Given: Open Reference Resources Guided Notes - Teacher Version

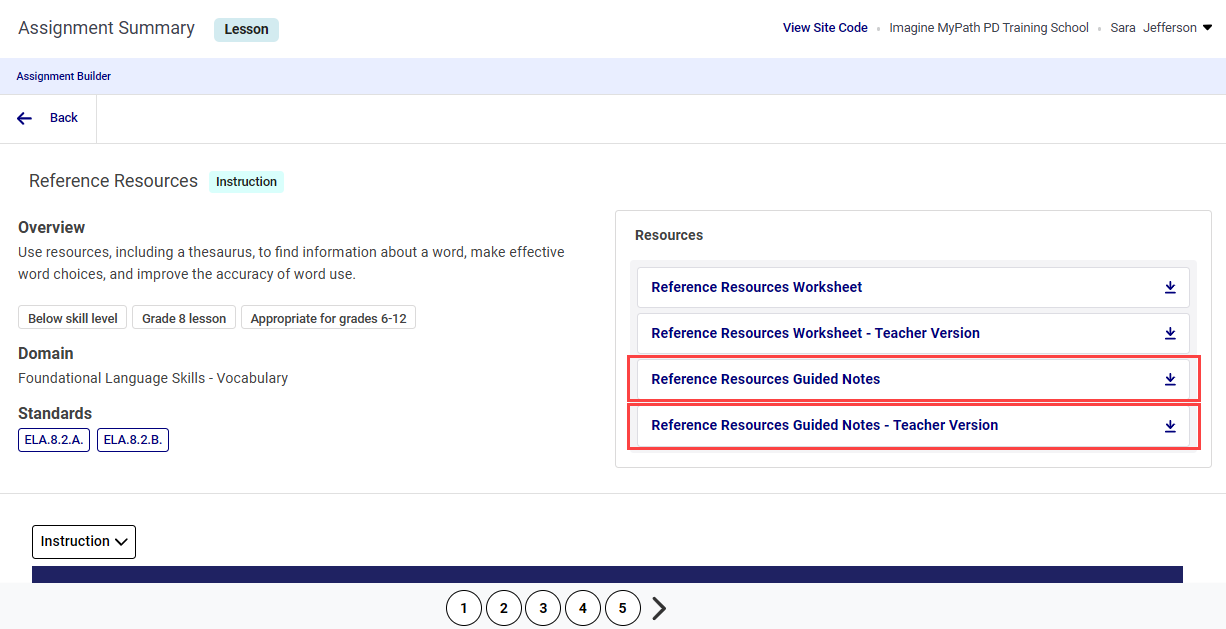Looking at the screenshot, I should coord(824,425).
